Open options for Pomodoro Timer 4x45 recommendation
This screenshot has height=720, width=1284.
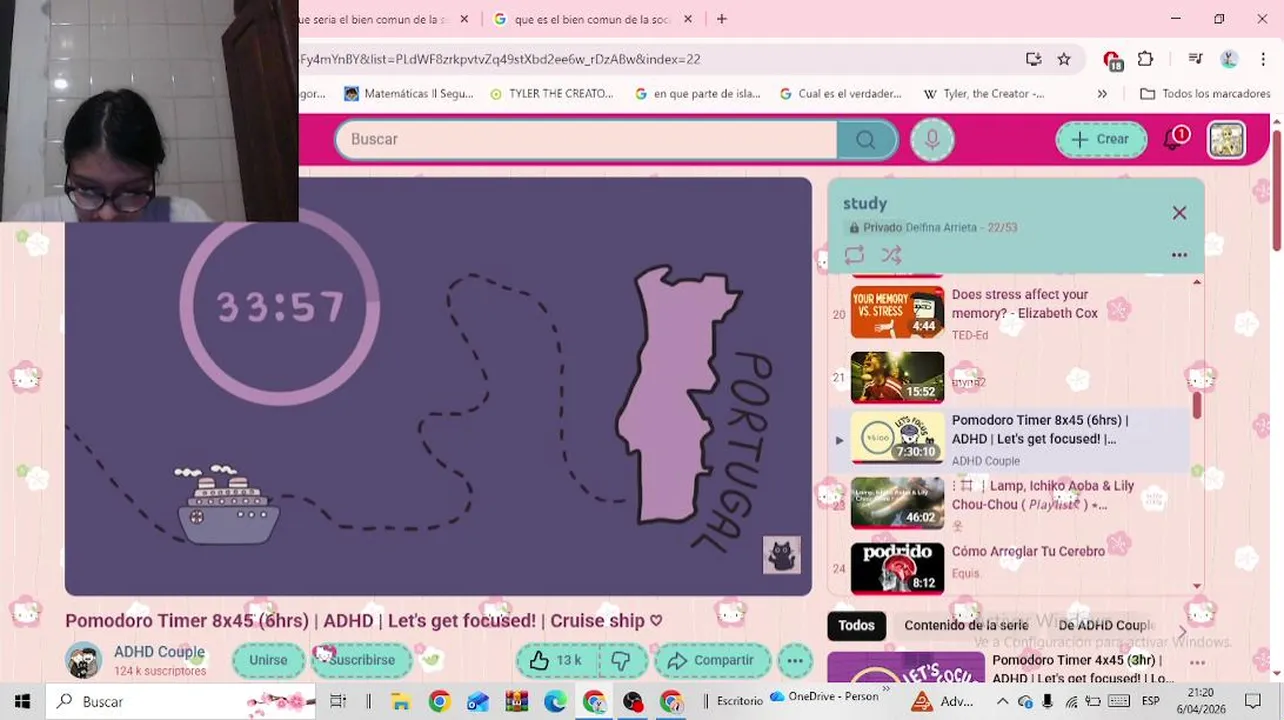pyautogui.click(x=1197, y=663)
